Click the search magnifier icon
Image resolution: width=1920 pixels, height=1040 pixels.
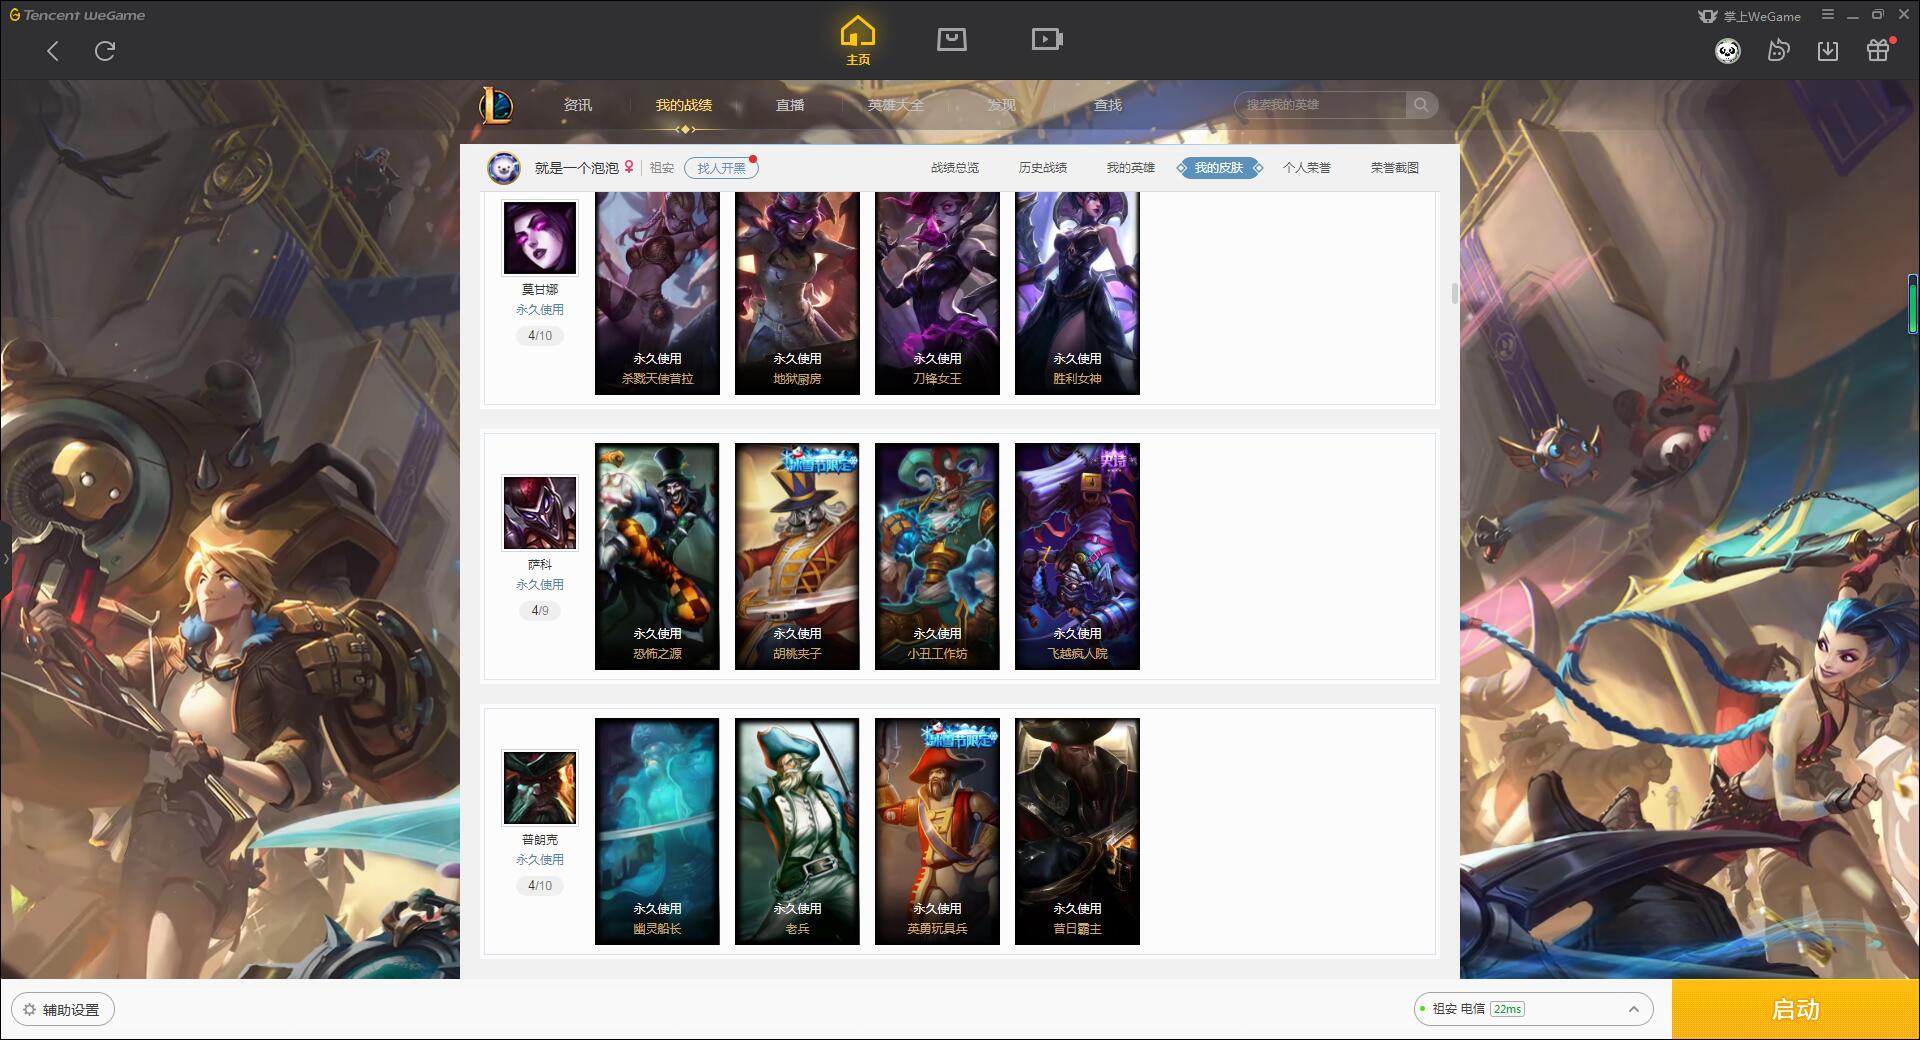[1421, 105]
